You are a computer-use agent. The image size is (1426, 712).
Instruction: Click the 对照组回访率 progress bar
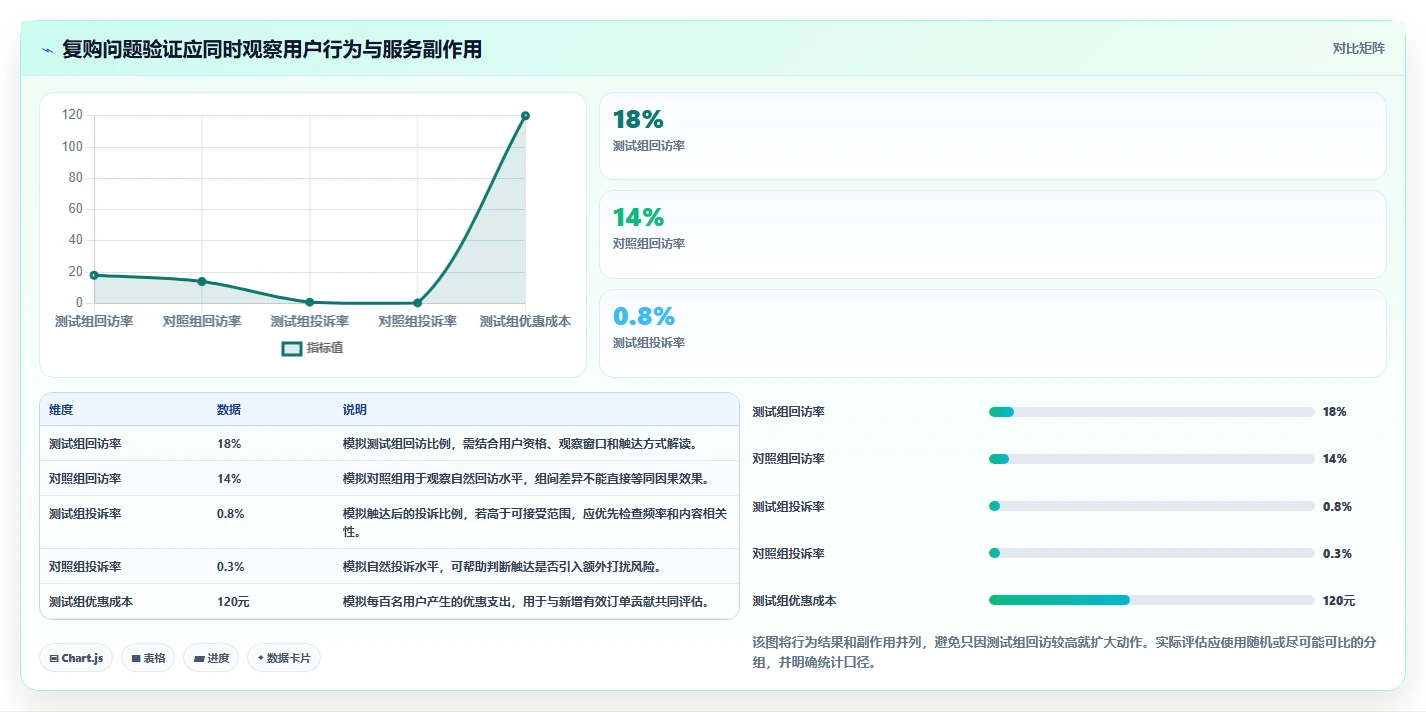pyautogui.click(x=1151, y=459)
